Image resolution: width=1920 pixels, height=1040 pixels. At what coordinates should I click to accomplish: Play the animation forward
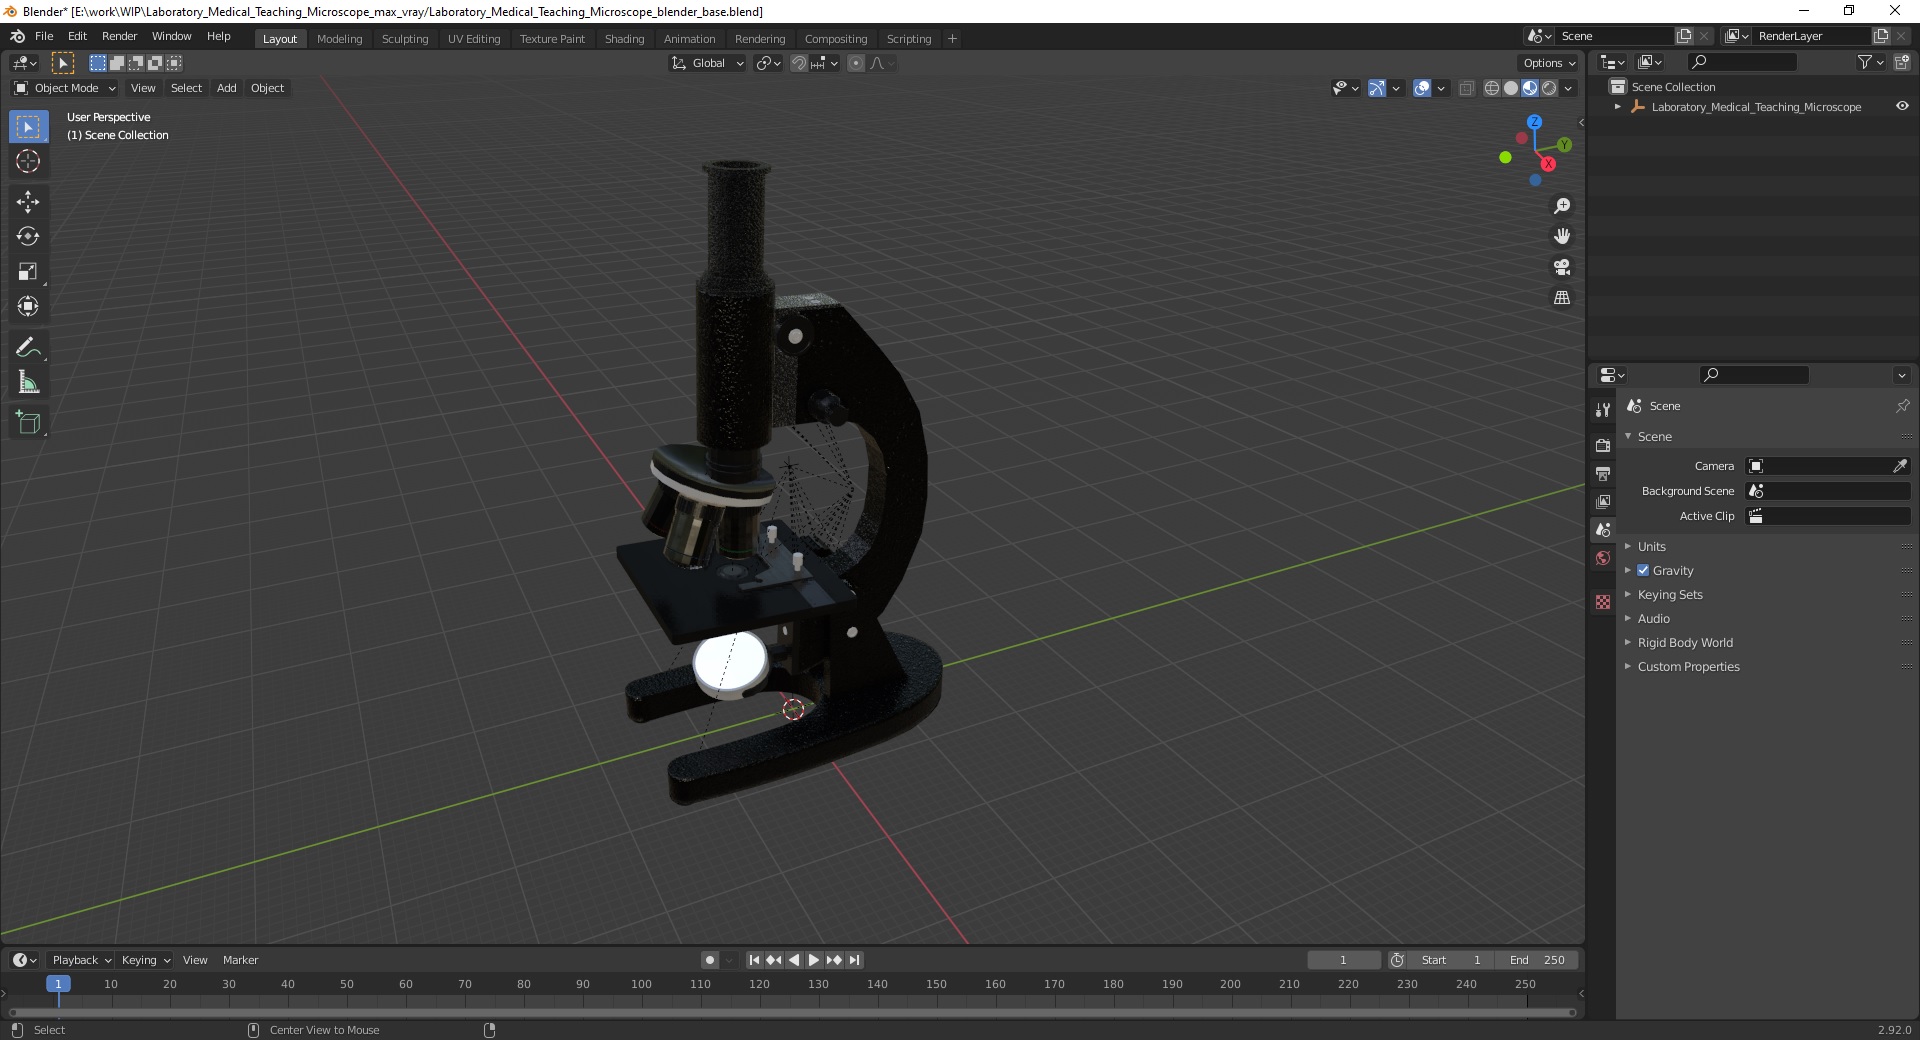(x=814, y=960)
